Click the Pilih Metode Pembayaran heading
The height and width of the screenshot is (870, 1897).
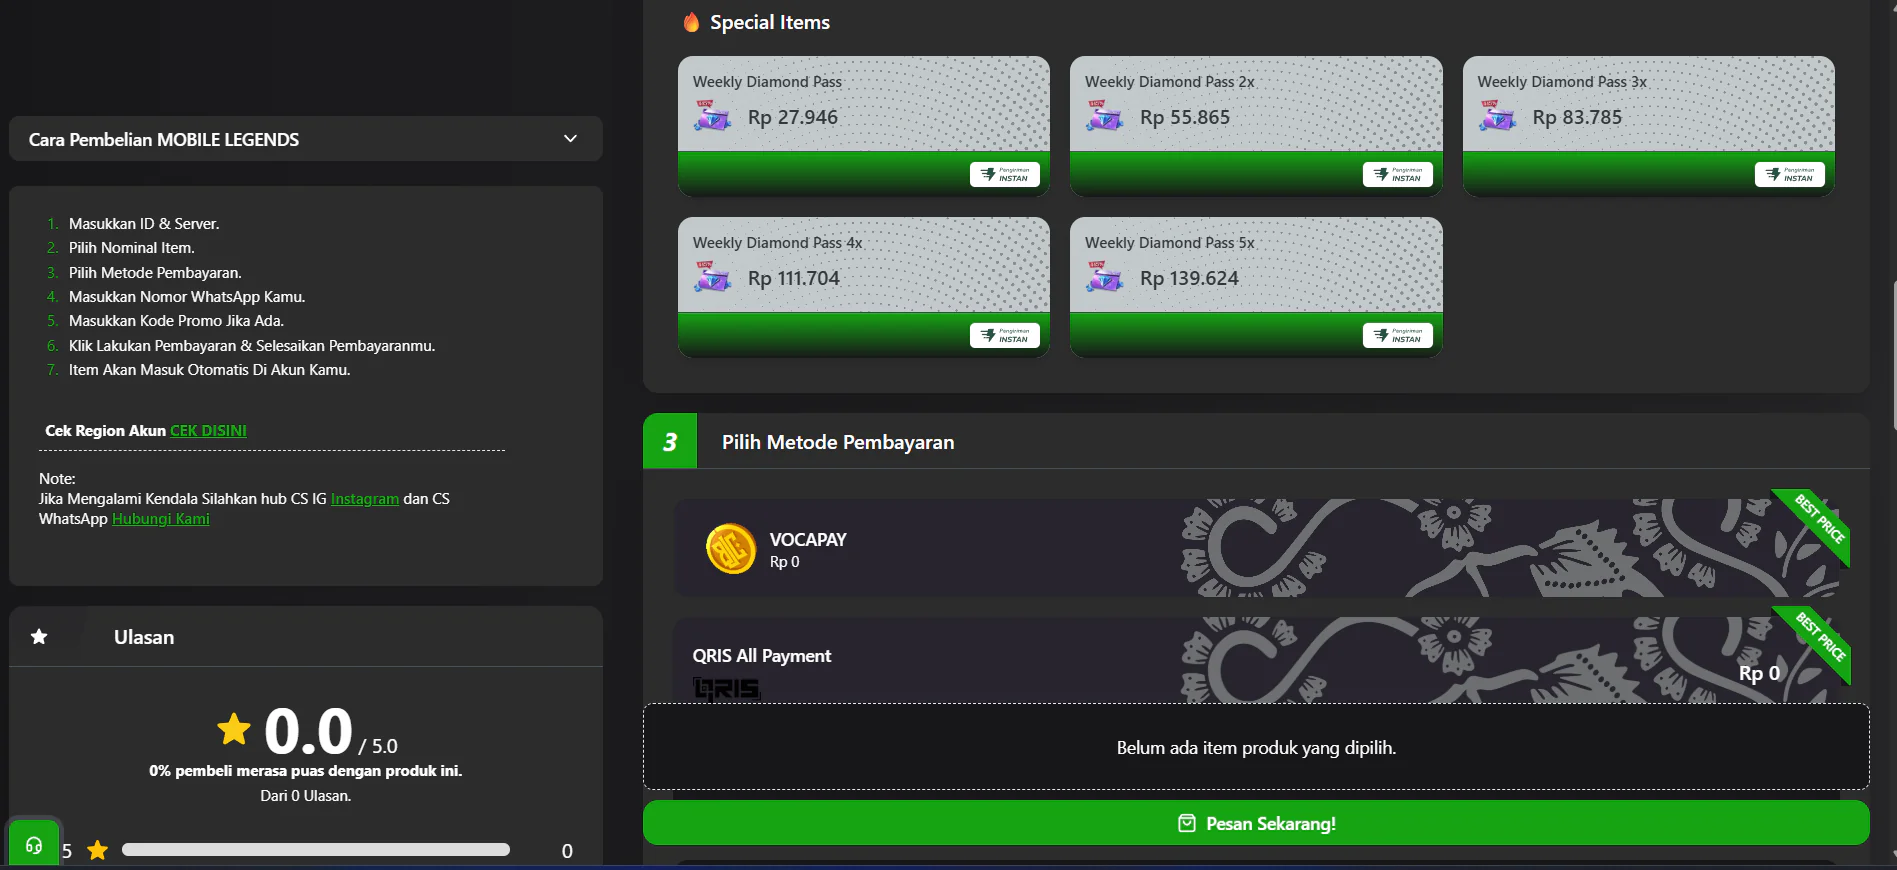[x=838, y=442]
